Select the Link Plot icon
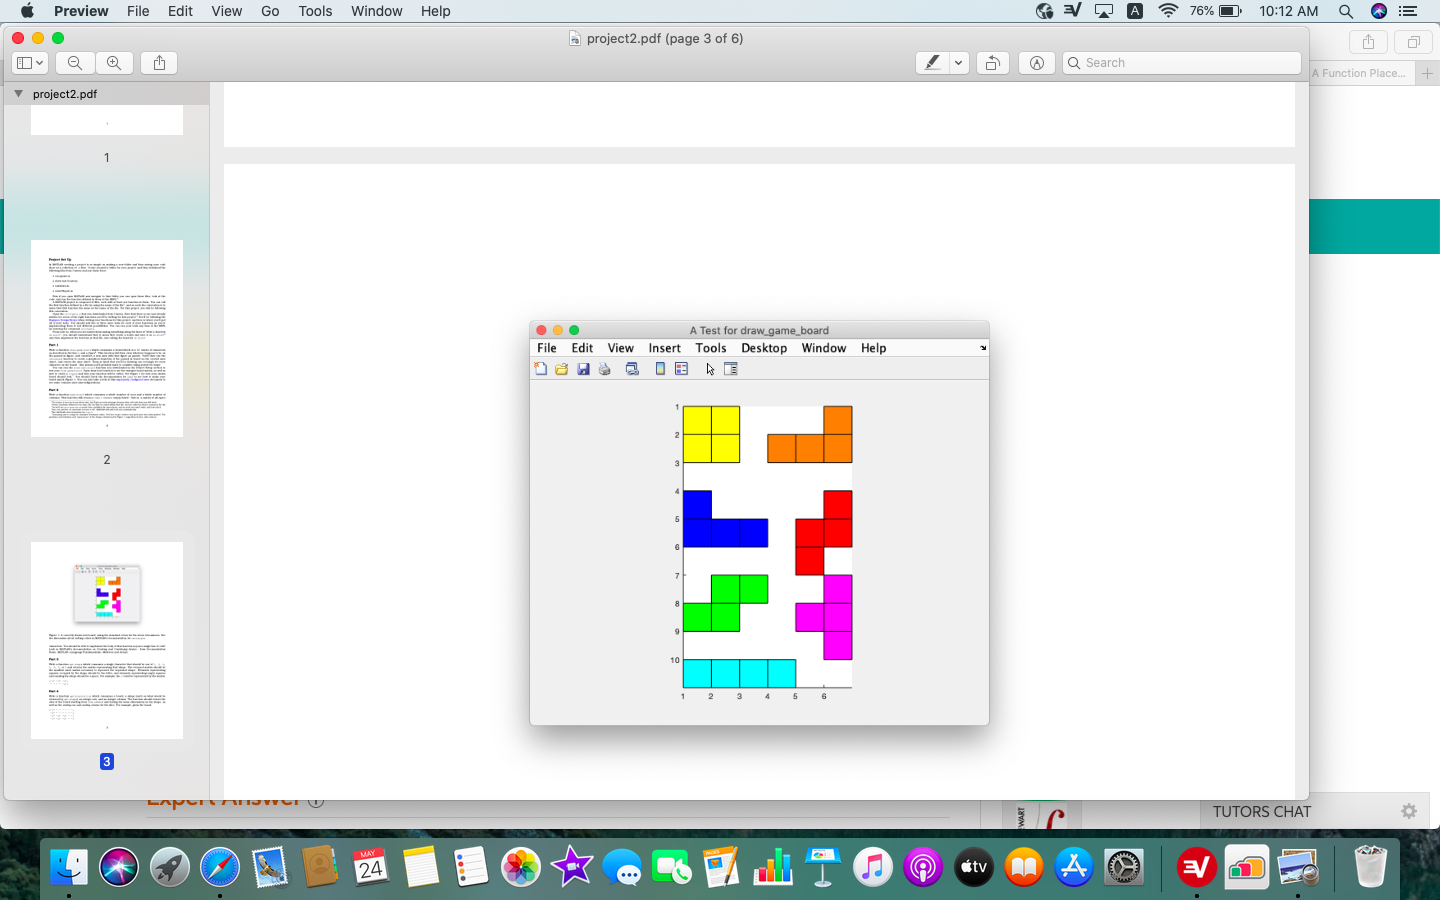This screenshot has width=1440, height=900. pos(632,369)
